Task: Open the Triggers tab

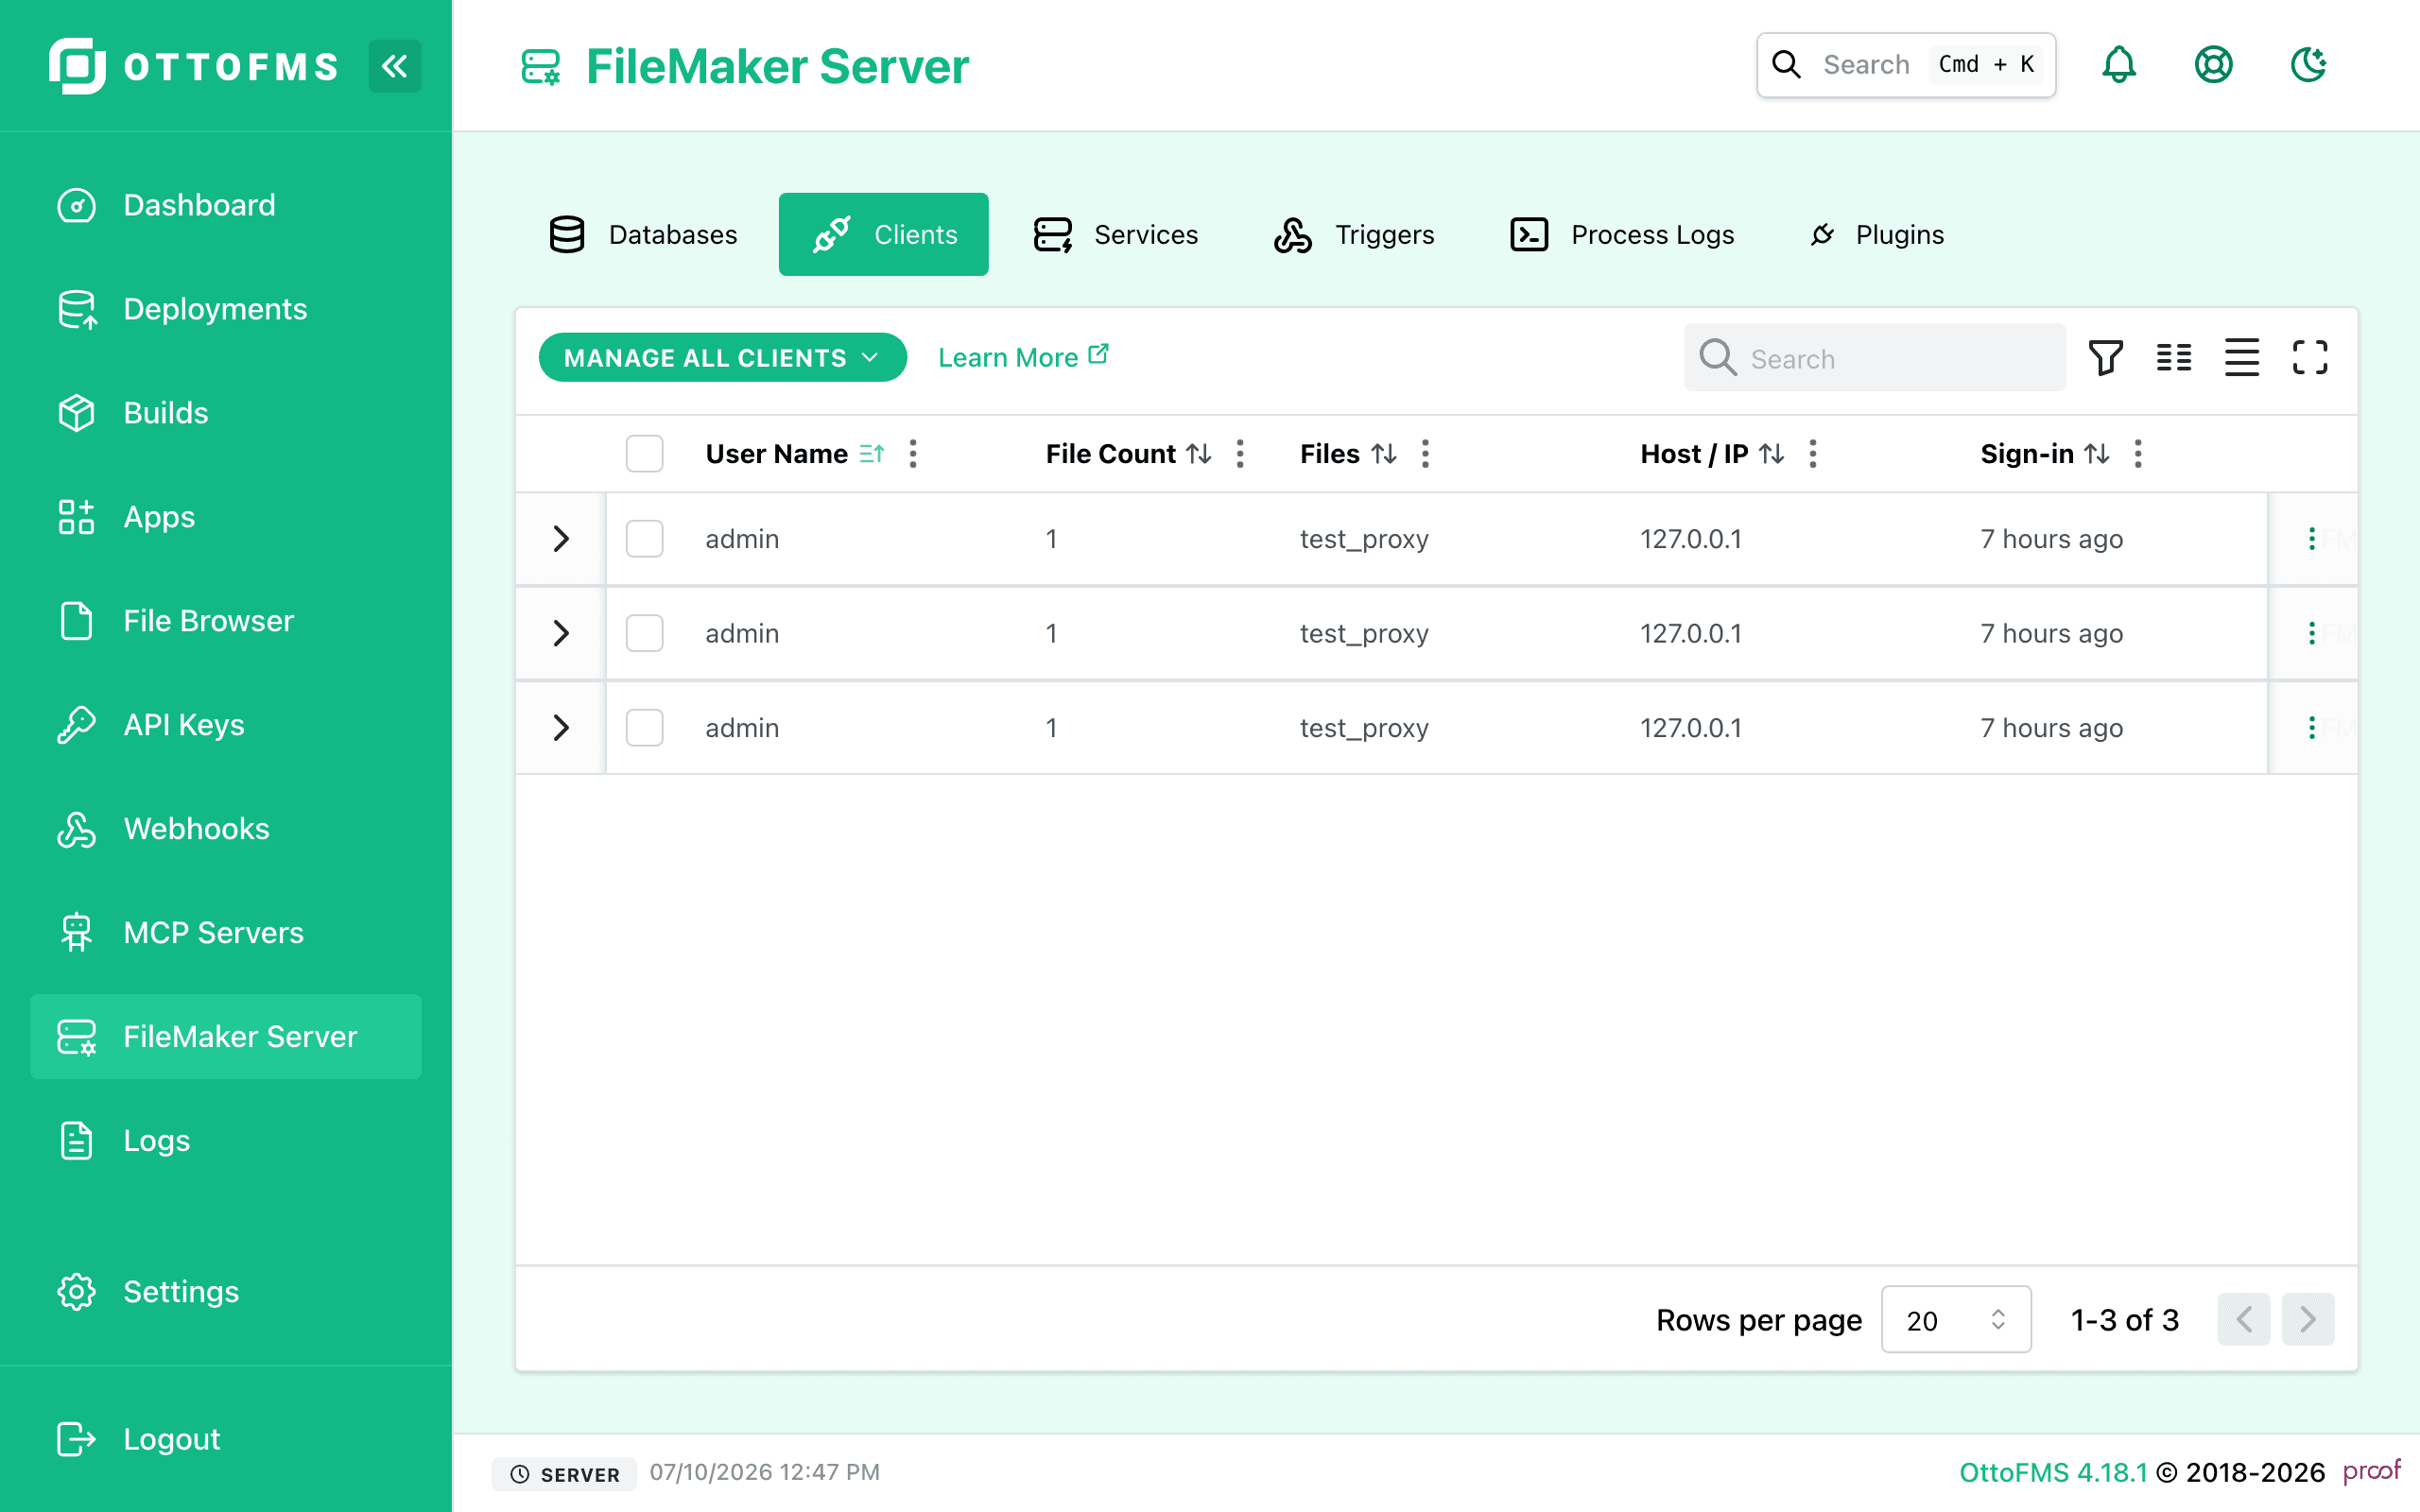Action: (1354, 234)
